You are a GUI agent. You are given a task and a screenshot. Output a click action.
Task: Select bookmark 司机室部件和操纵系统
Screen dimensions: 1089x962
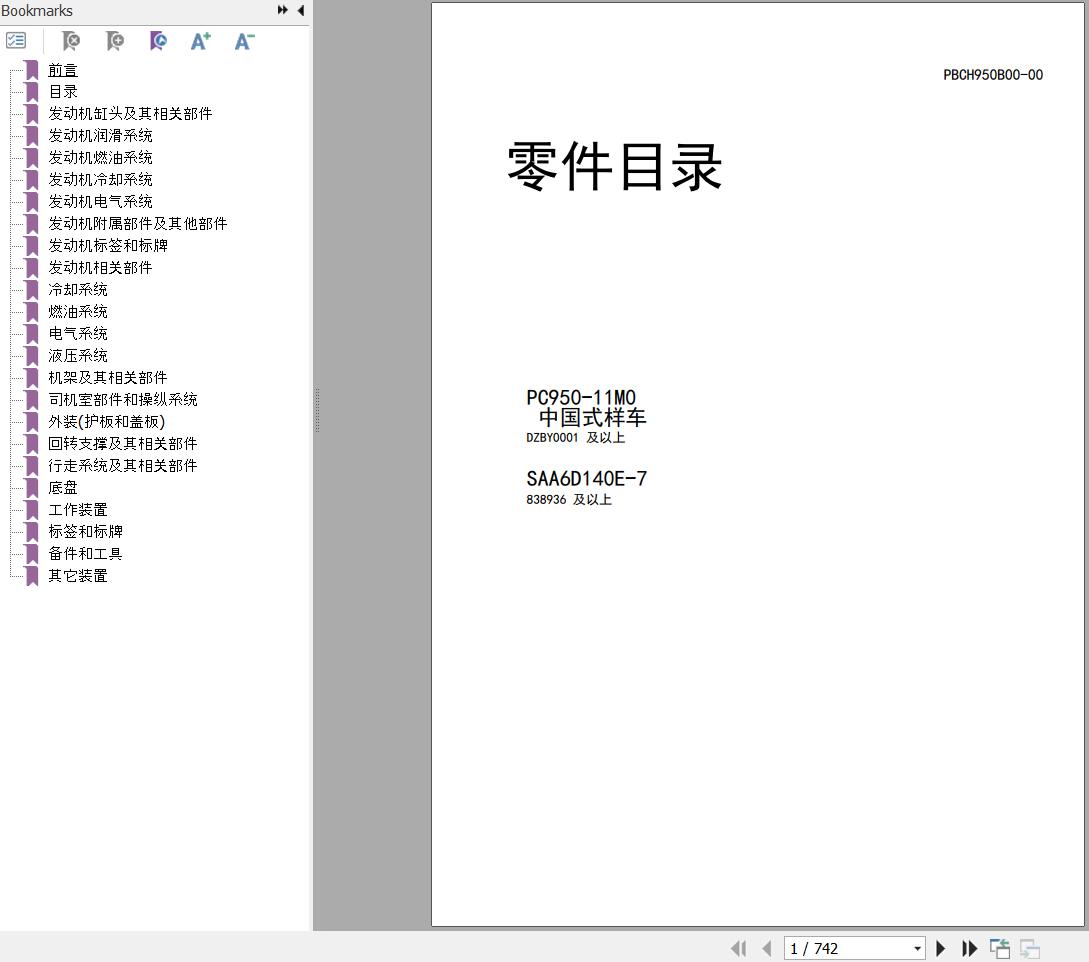coord(123,399)
